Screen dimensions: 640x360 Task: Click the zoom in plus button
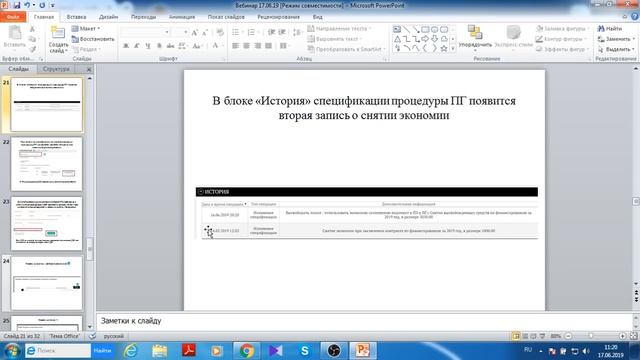click(622, 336)
